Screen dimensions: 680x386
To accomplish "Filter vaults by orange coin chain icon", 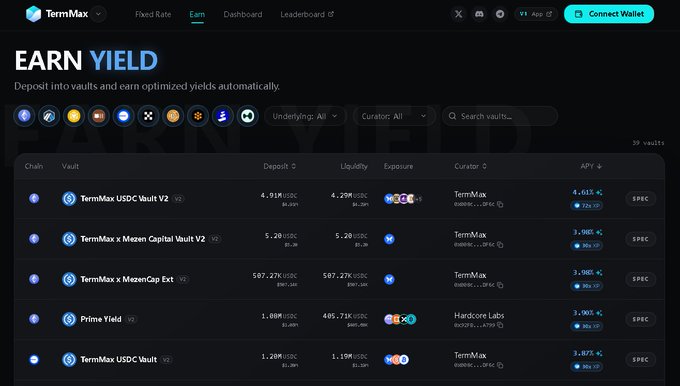I will click(173, 116).
